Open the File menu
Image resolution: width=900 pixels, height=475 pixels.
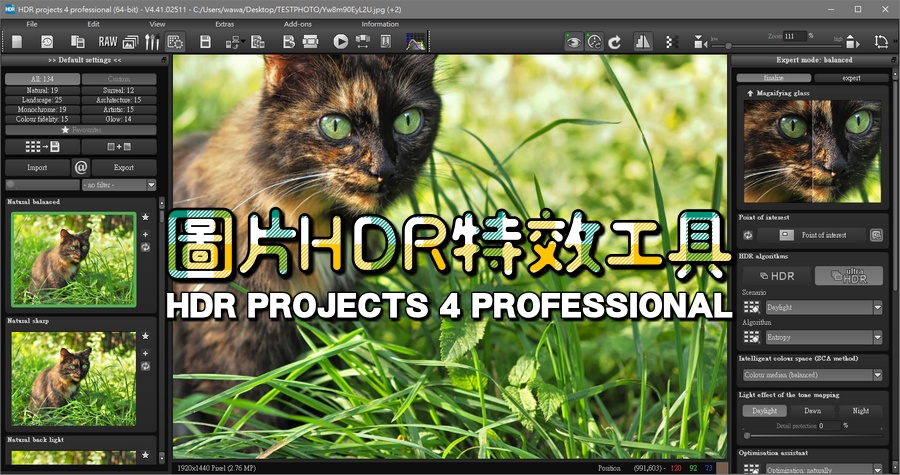pyautogui.click(x=32, y=24)
